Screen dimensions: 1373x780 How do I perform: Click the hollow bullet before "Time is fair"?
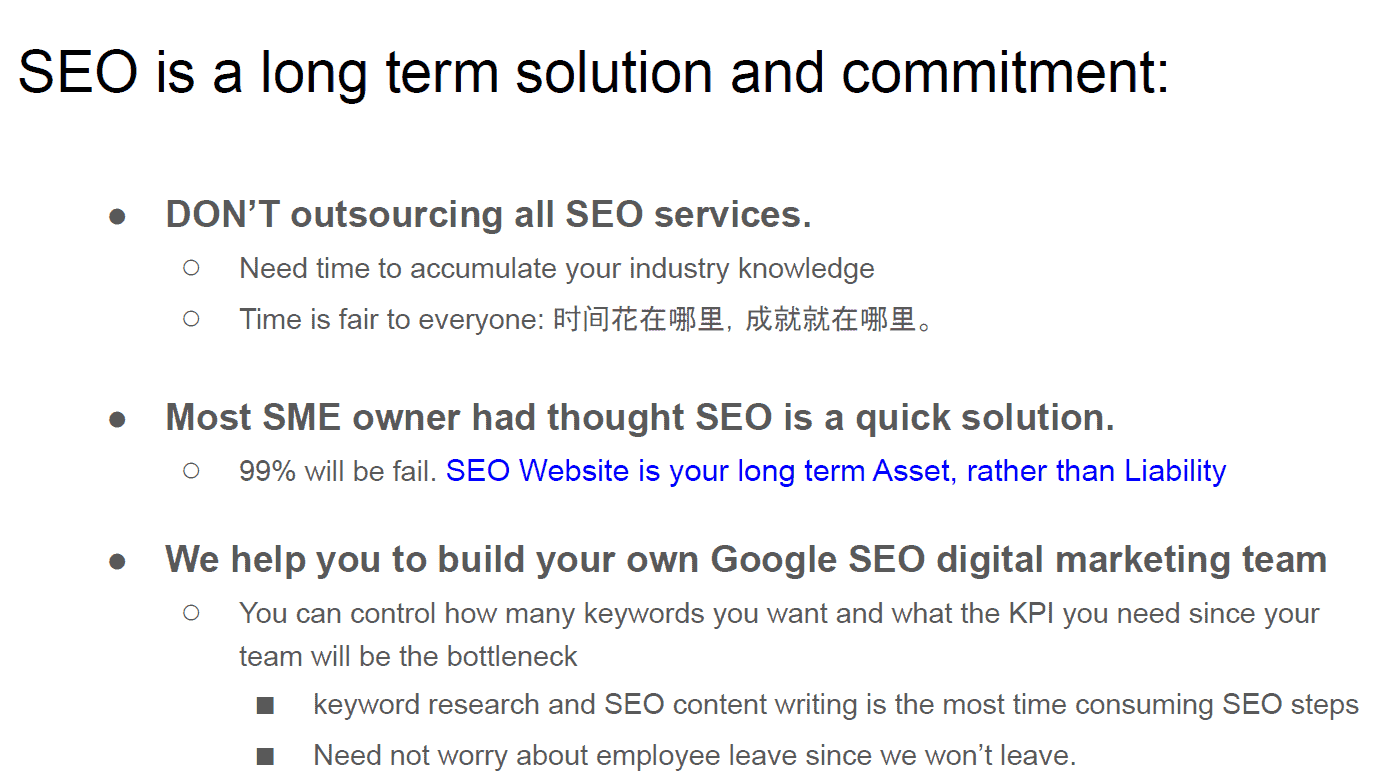(x=191, y=319)
